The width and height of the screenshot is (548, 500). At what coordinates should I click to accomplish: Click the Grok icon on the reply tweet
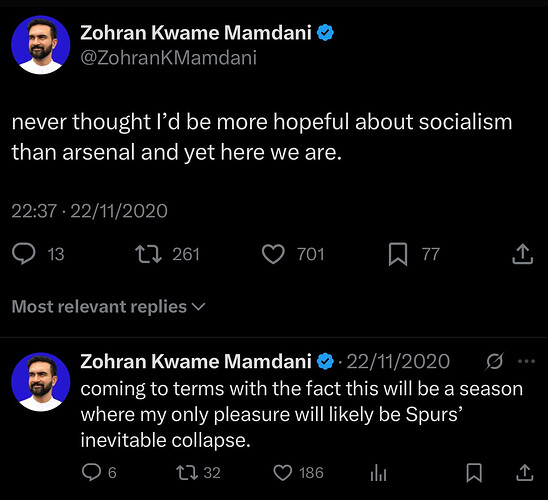pyautogui.click(x=495, y=361)
